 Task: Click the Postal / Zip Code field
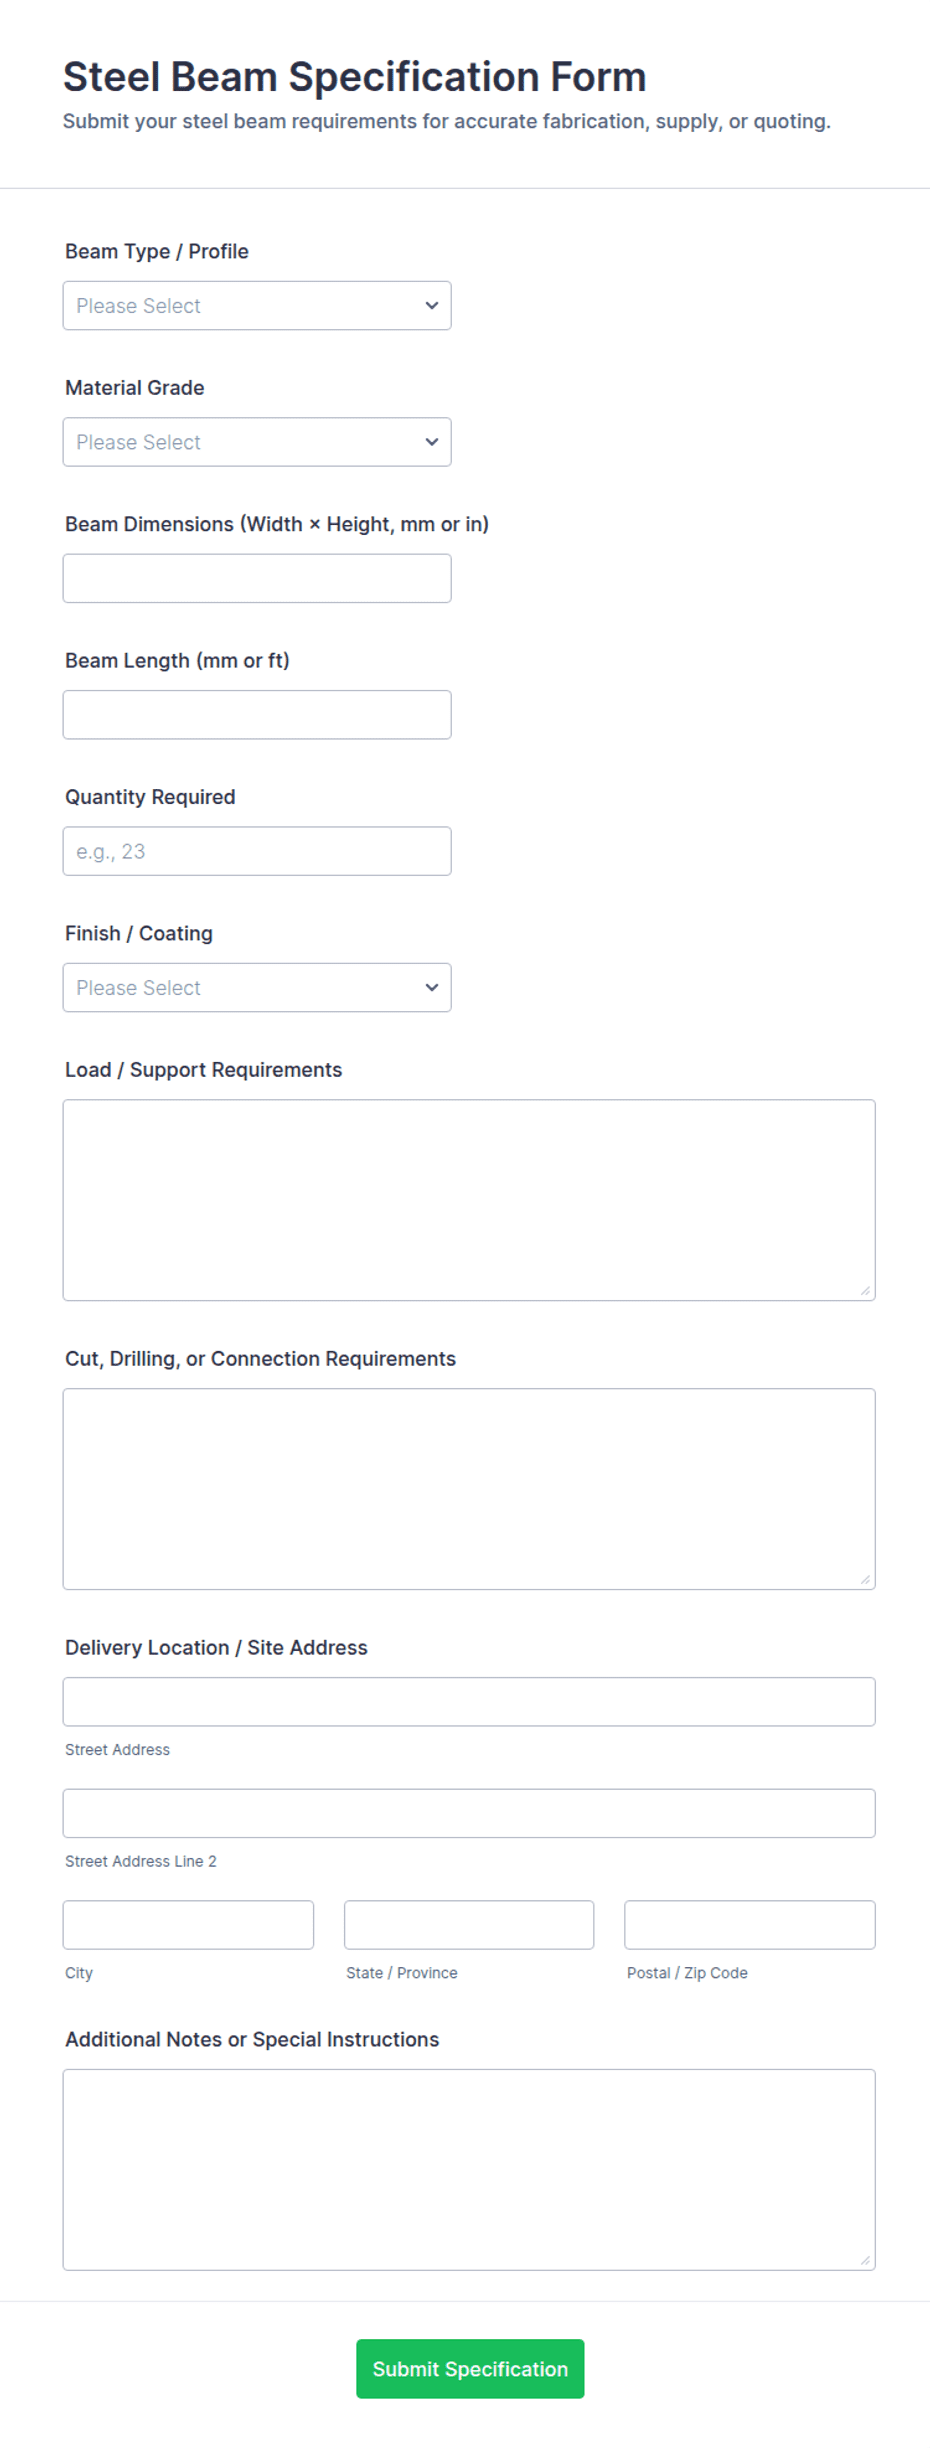[749, 1924]
